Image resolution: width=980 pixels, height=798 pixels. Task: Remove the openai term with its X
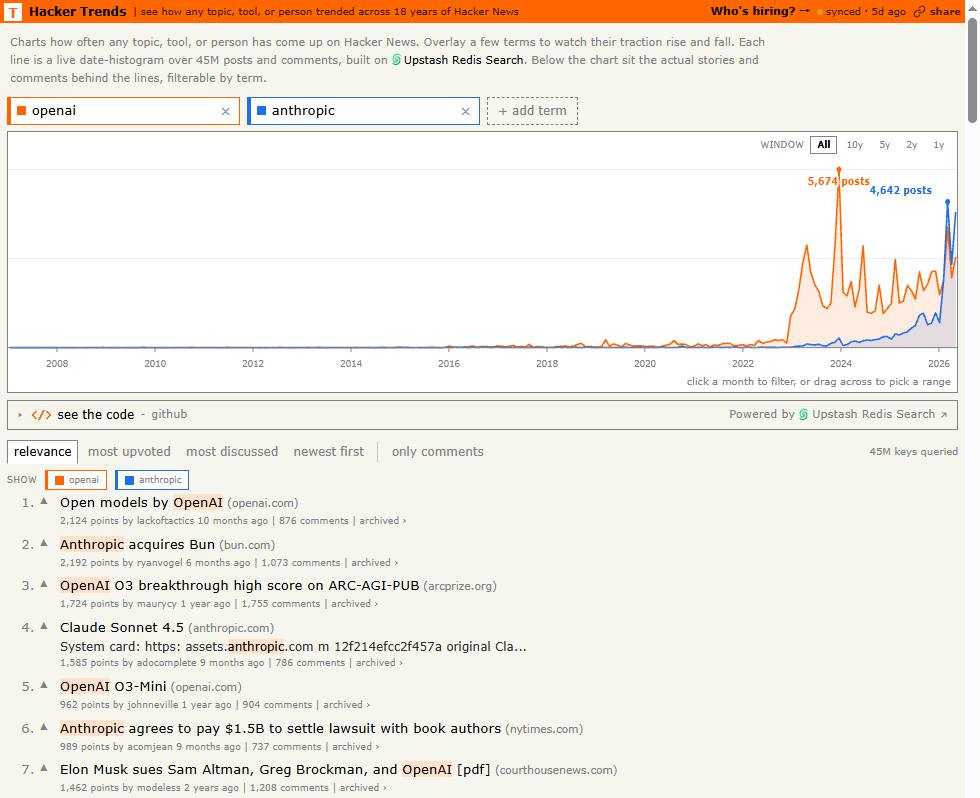(226, 111)
